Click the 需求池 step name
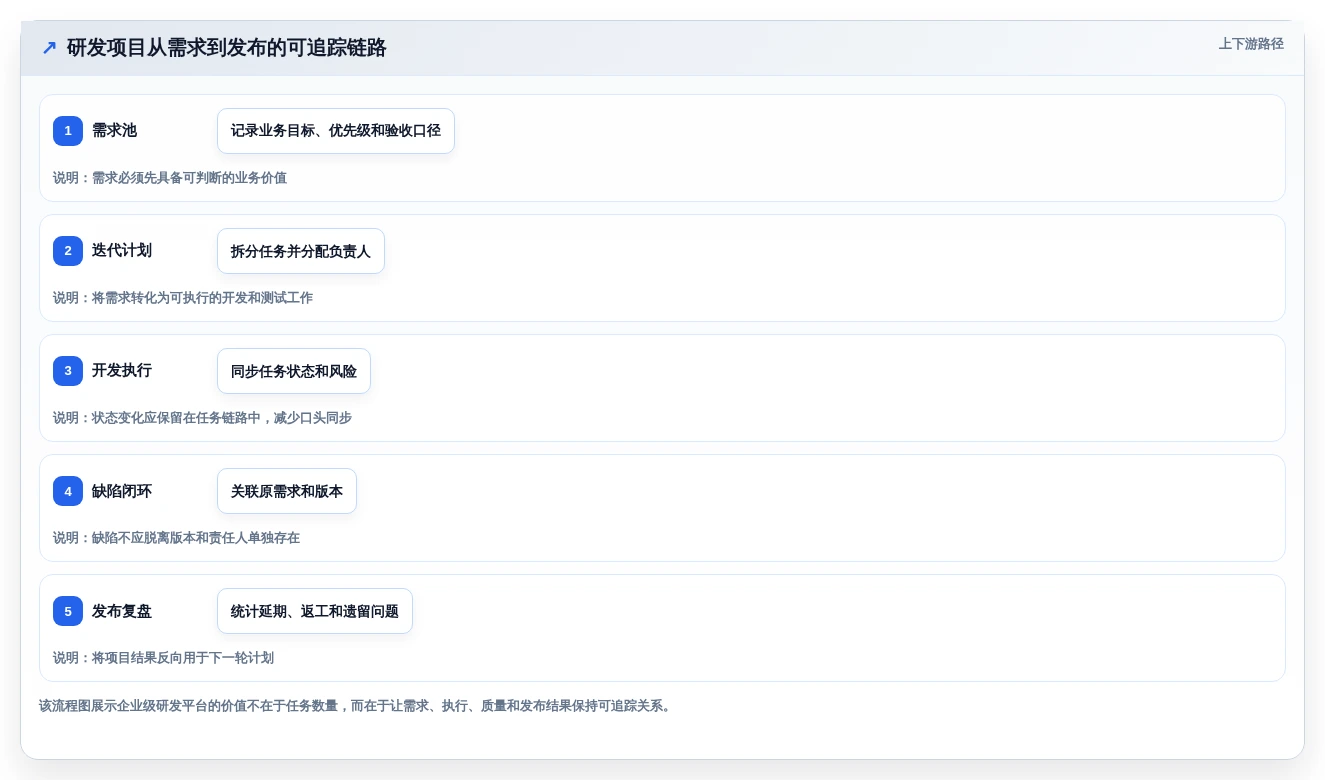 114,130
